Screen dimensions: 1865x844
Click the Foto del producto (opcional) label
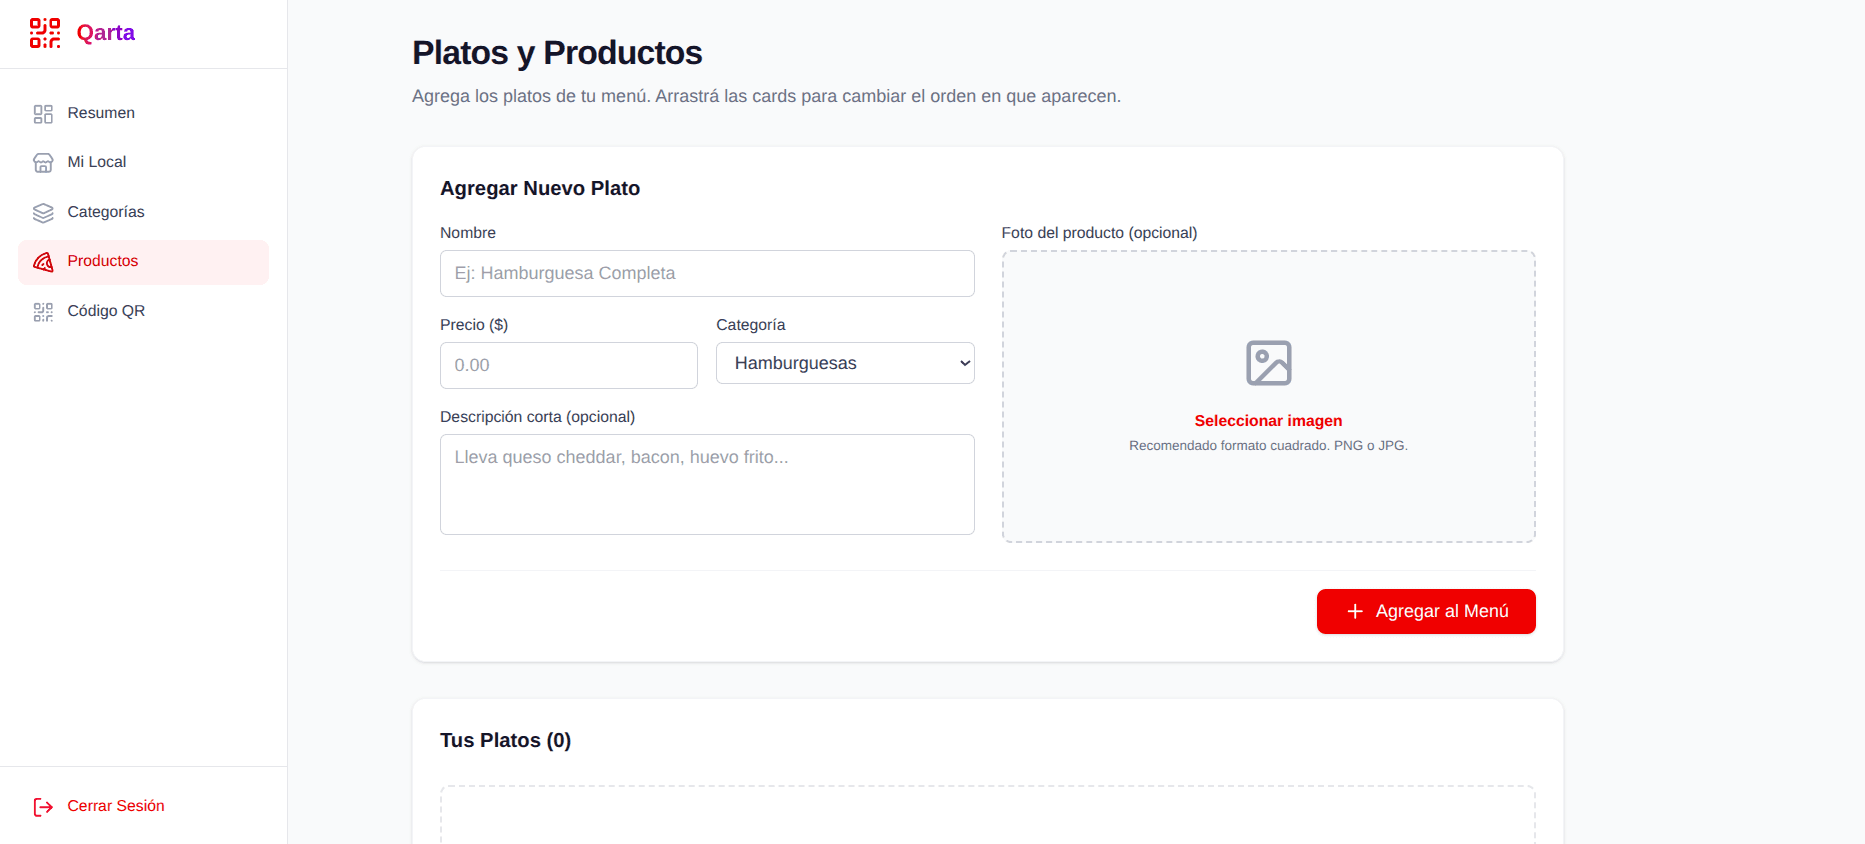click(1099, 233)
